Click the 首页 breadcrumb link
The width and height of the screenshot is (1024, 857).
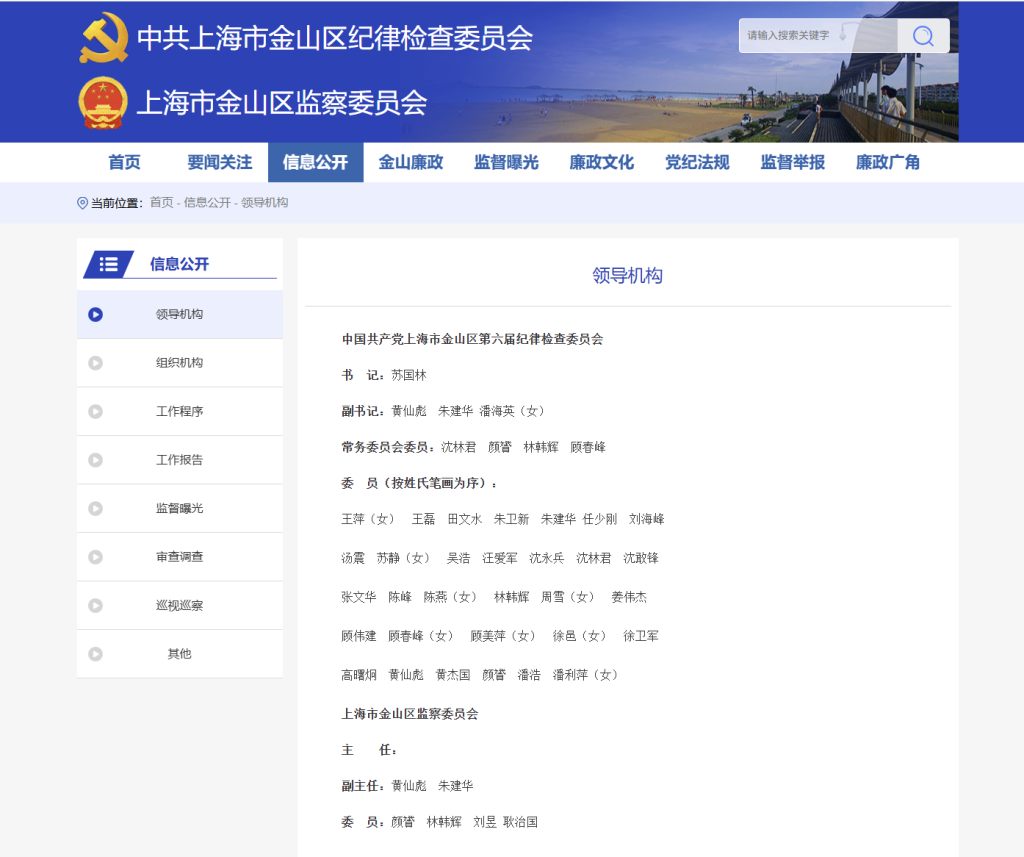pyautogui.click(x=161, y=203)
